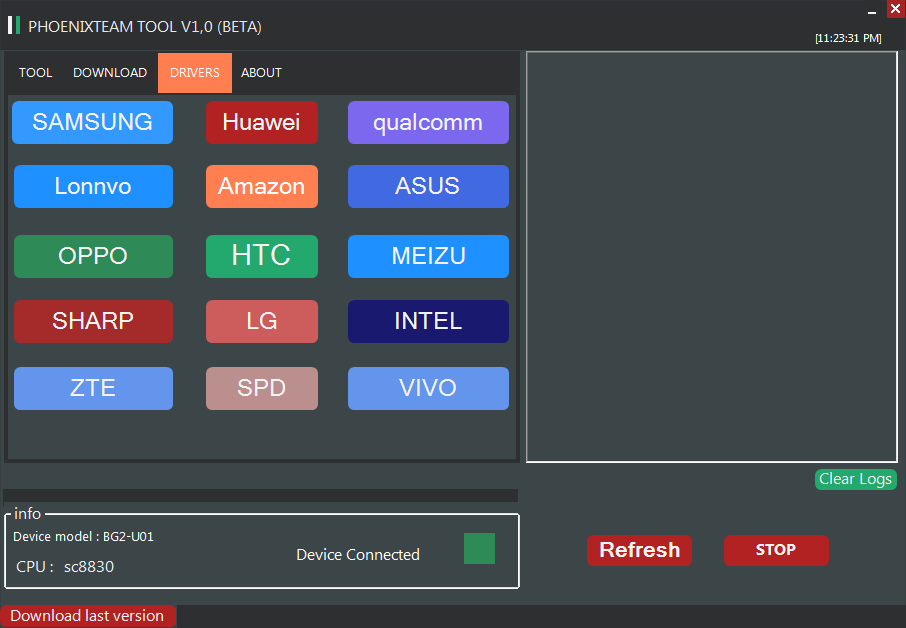Image resolution: width=906 pixels, height=628 pixels.
Task: Click the Download last version link
Action: pyautogui.click(x=87, y=616)
